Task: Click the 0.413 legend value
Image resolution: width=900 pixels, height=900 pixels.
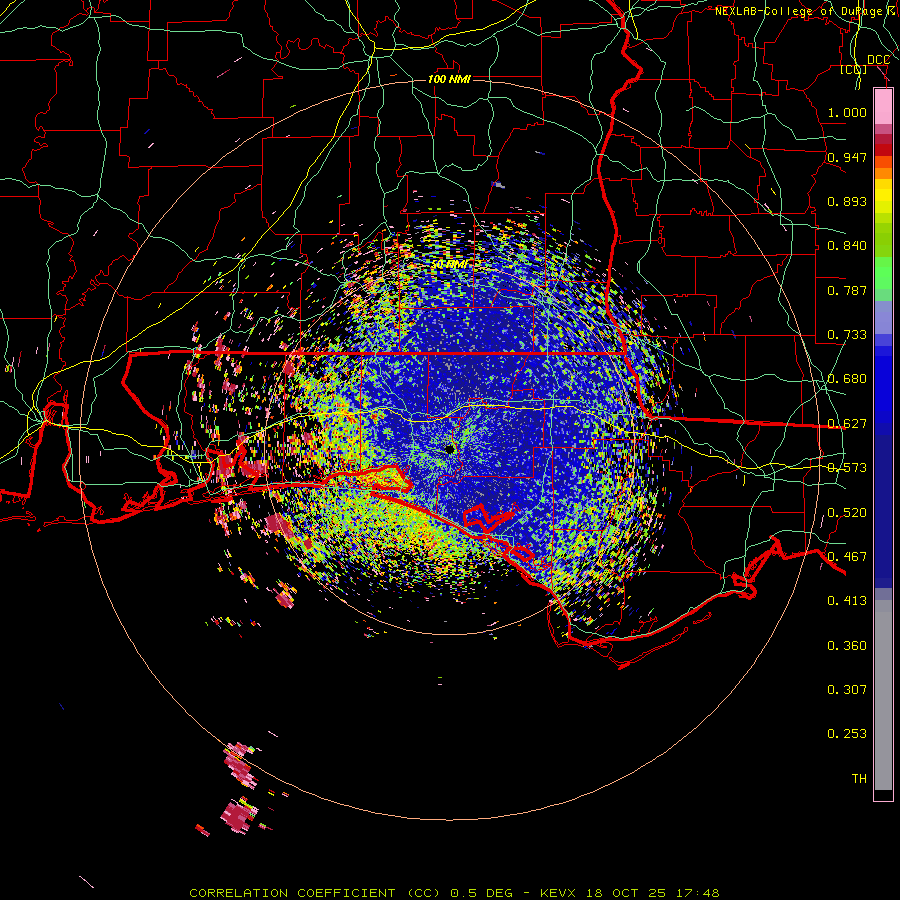Action: (x=847, y=601)
